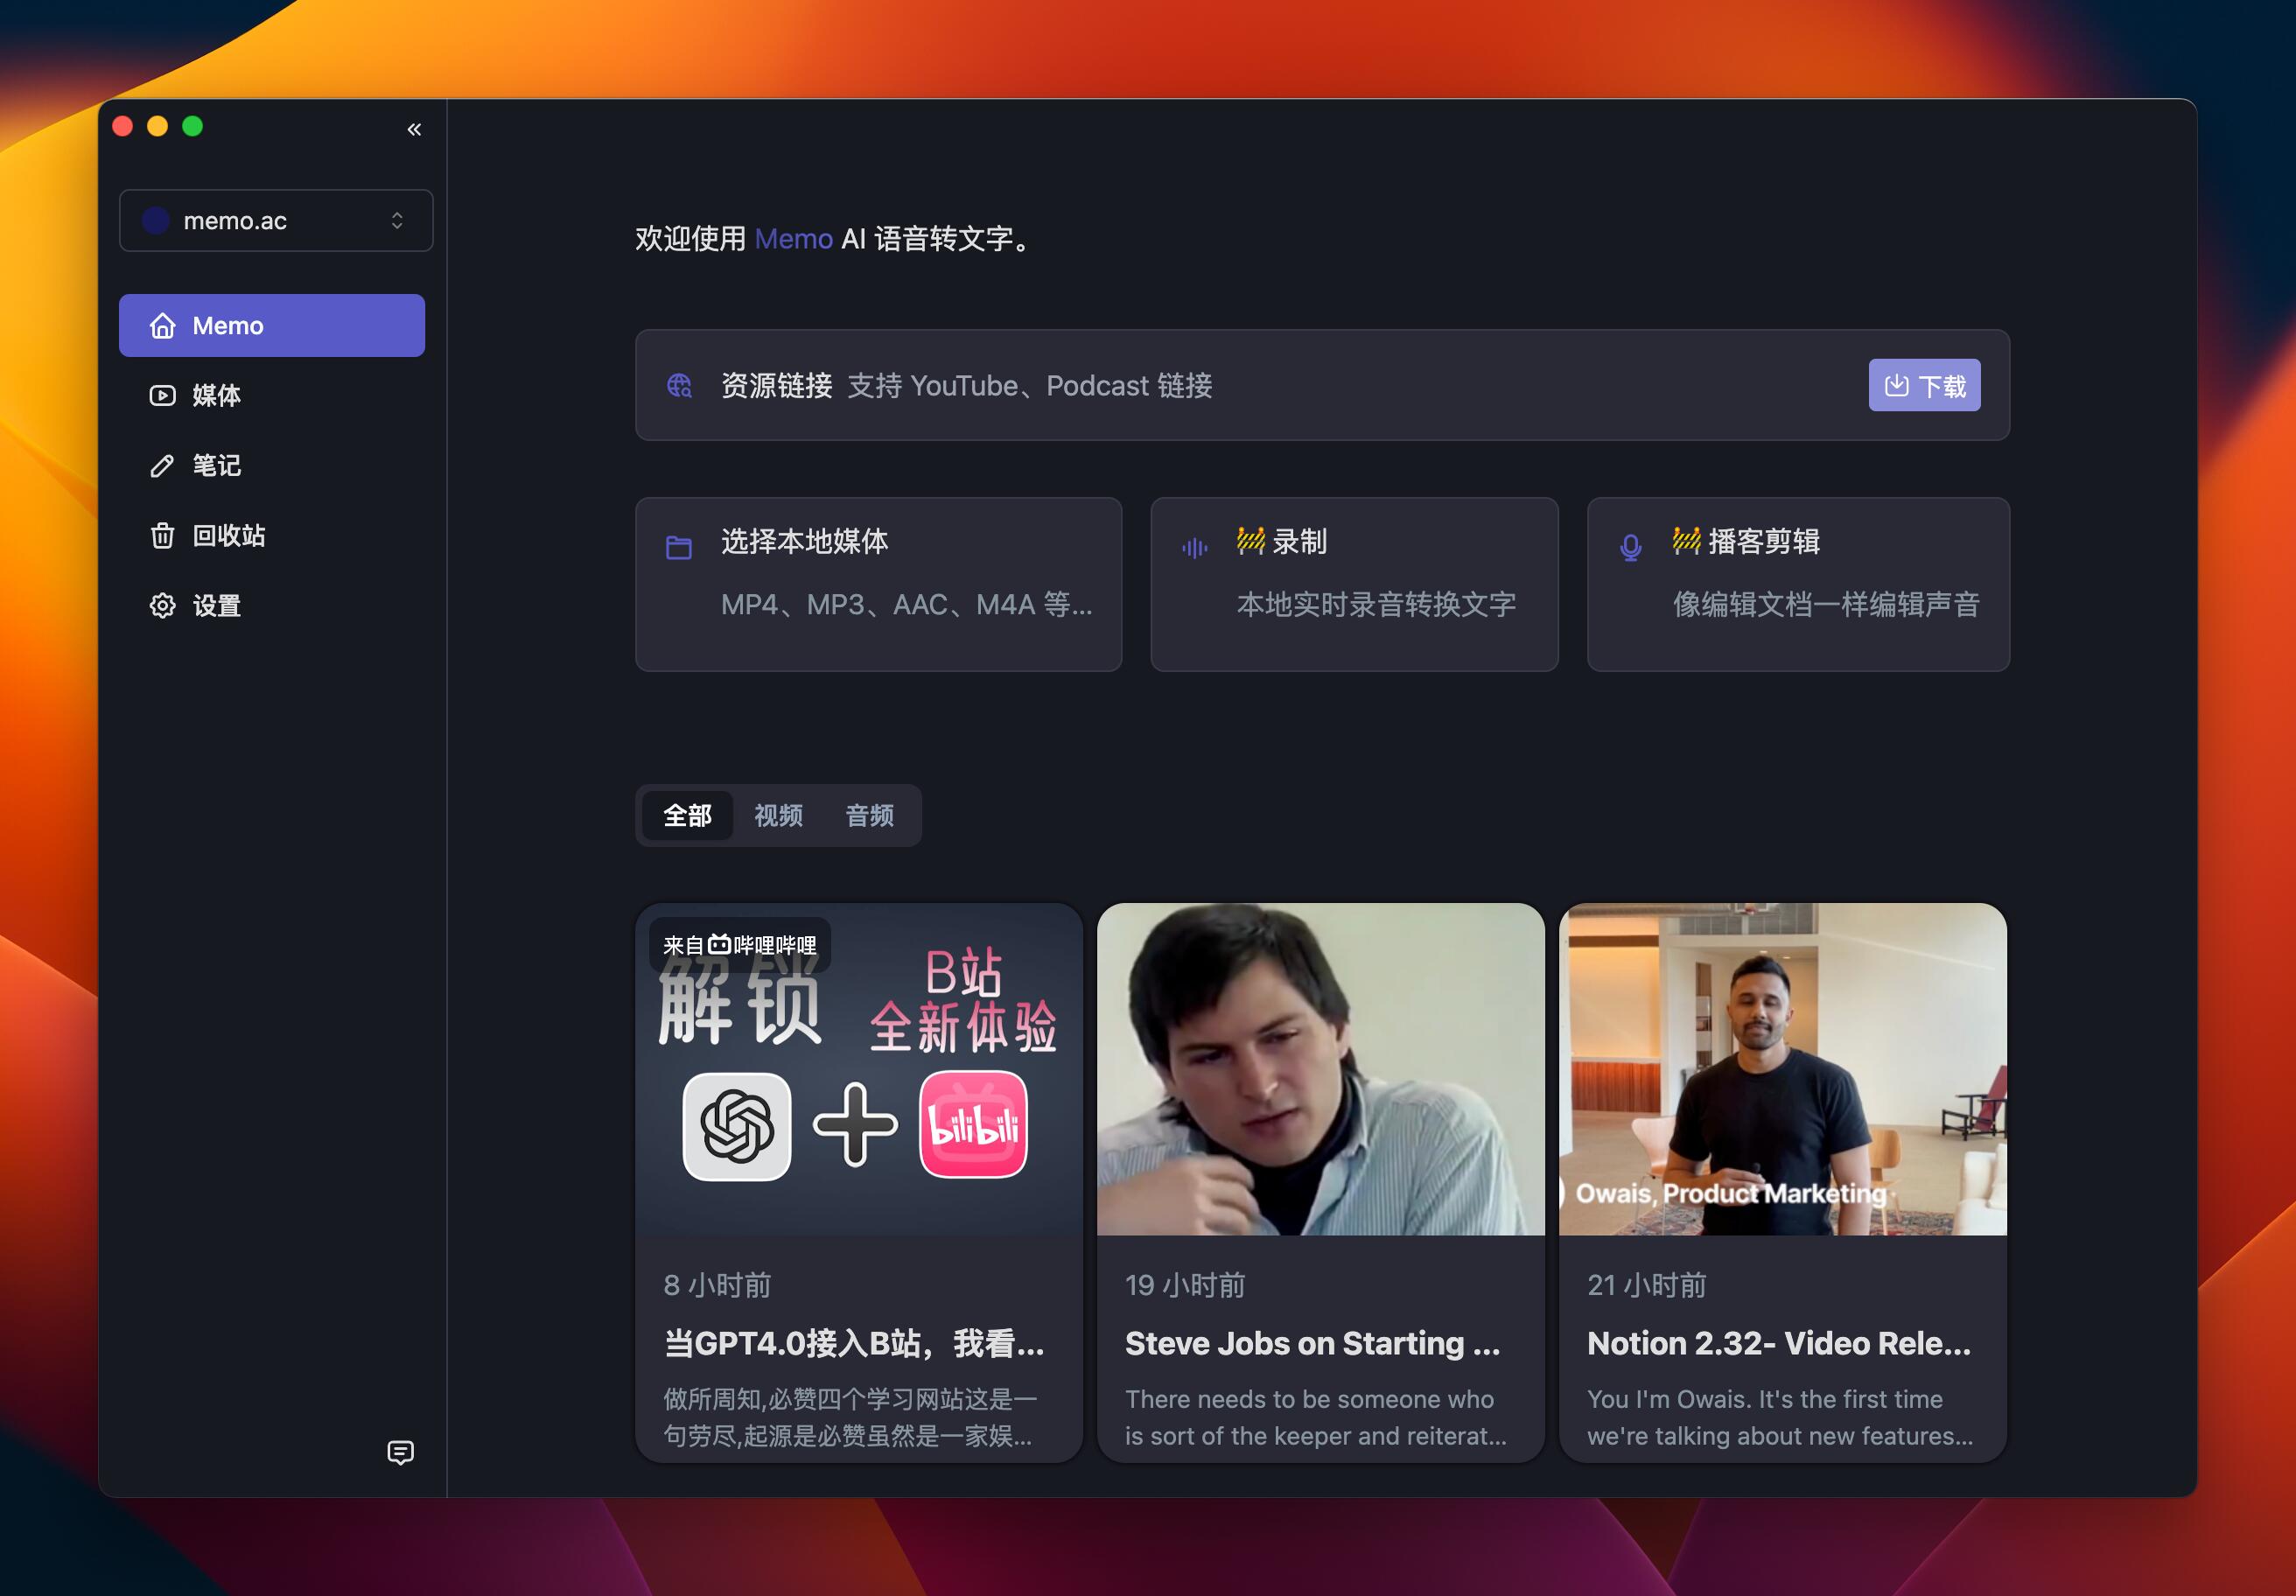
Task: Click the Memo link in welcome text
Action: 793,239
